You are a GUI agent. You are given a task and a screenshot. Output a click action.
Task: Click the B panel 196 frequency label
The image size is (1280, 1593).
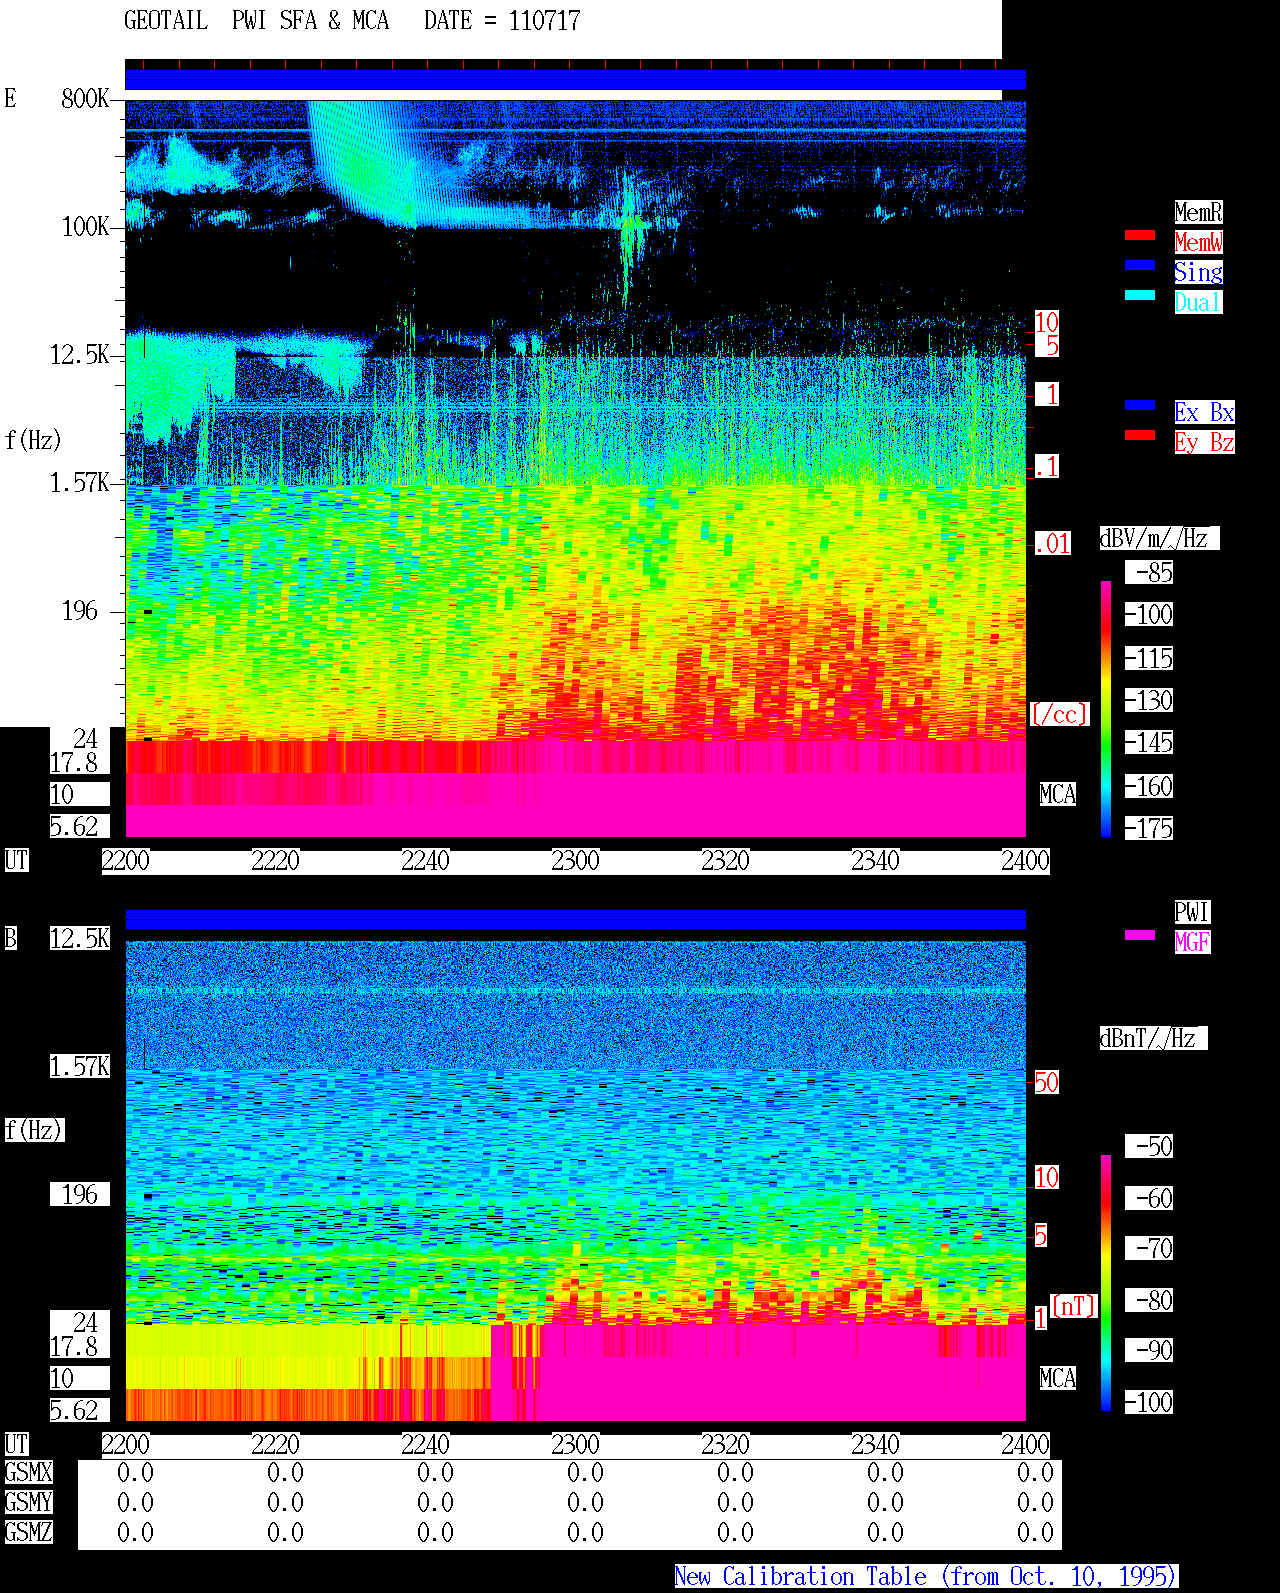coord(79,1194)
